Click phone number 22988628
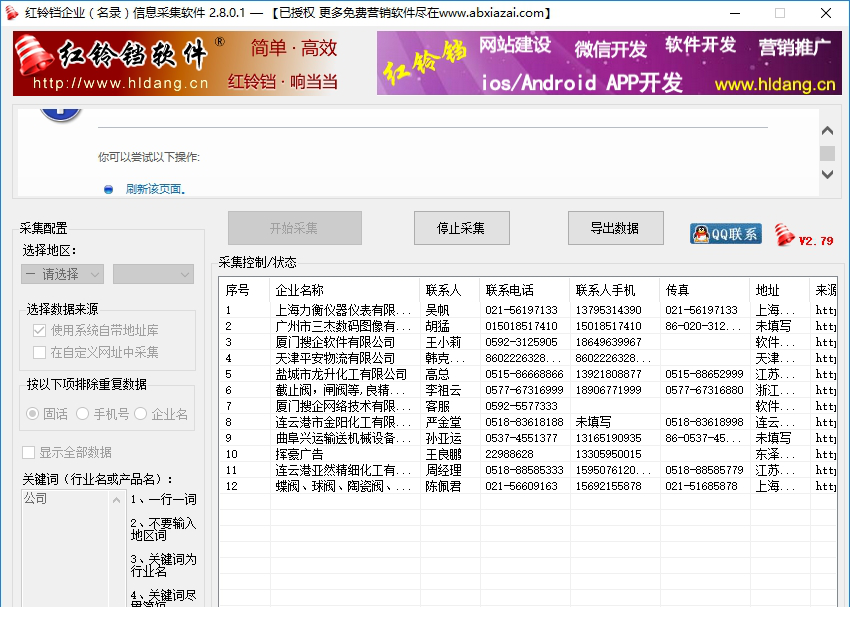850x631 pixels. 510,454
